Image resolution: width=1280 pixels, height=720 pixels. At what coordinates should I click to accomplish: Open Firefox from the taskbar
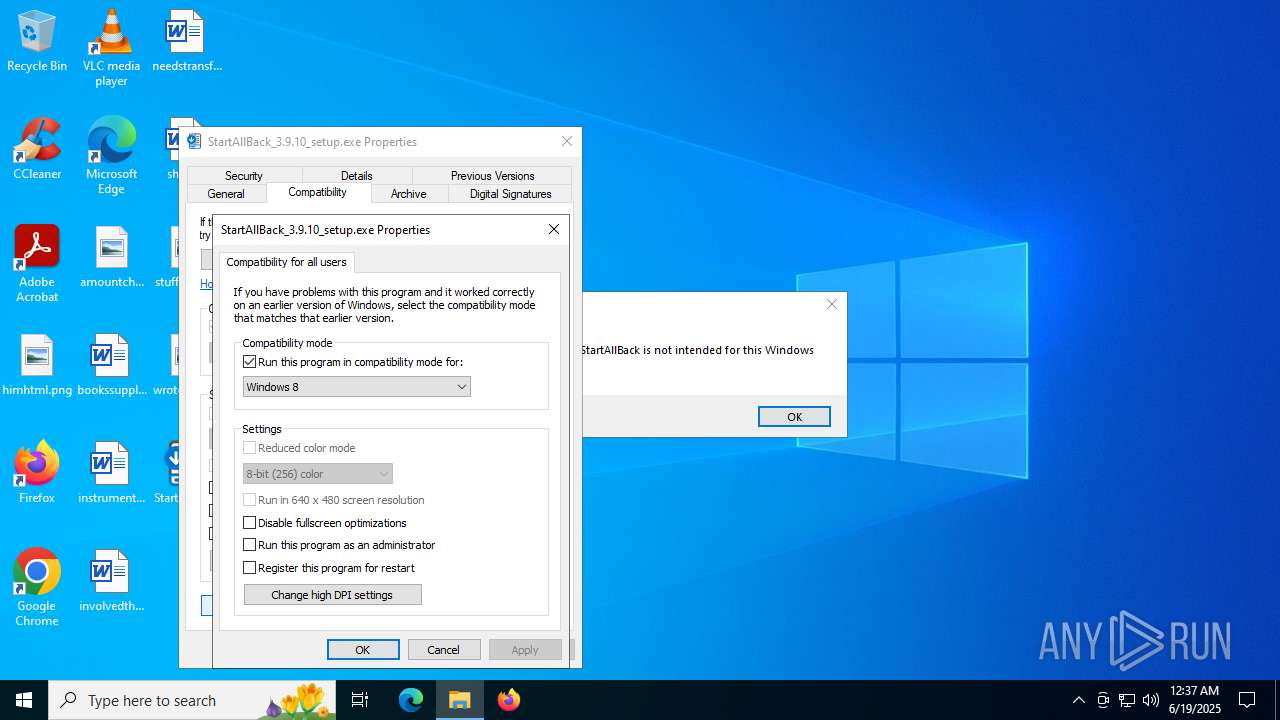tap(509, 700)
